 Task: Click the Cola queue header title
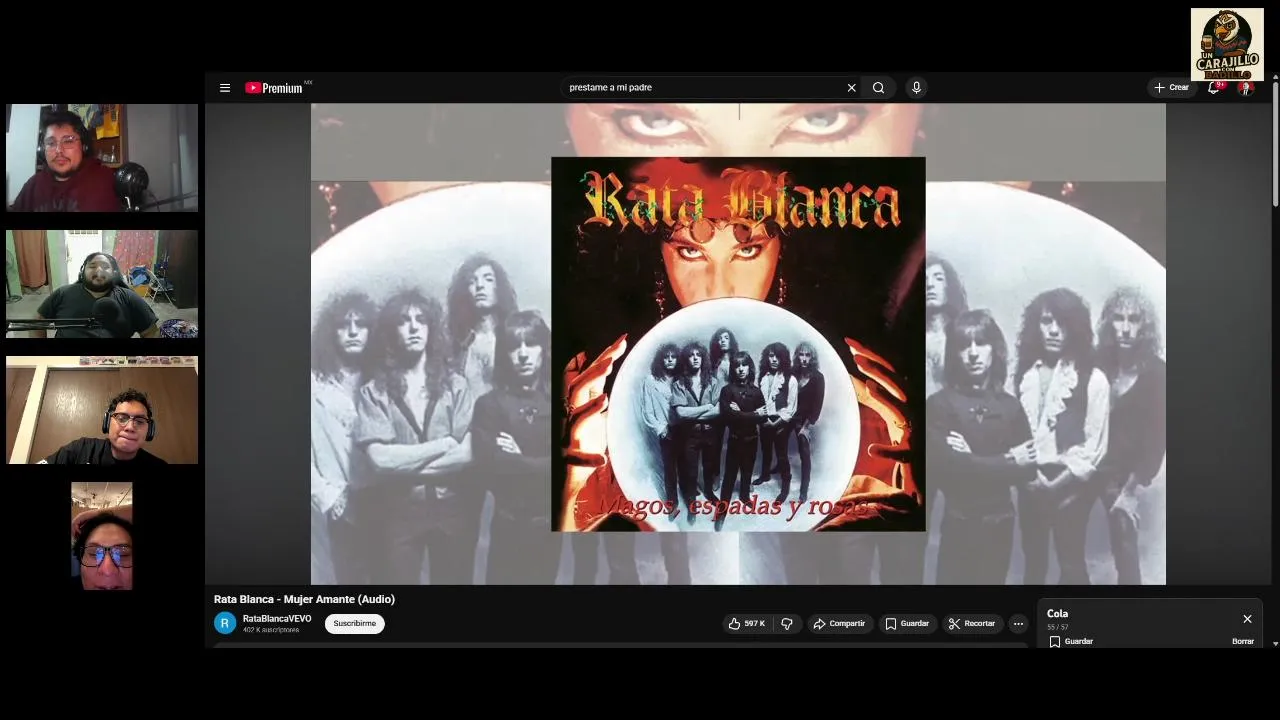[1057, 614]
